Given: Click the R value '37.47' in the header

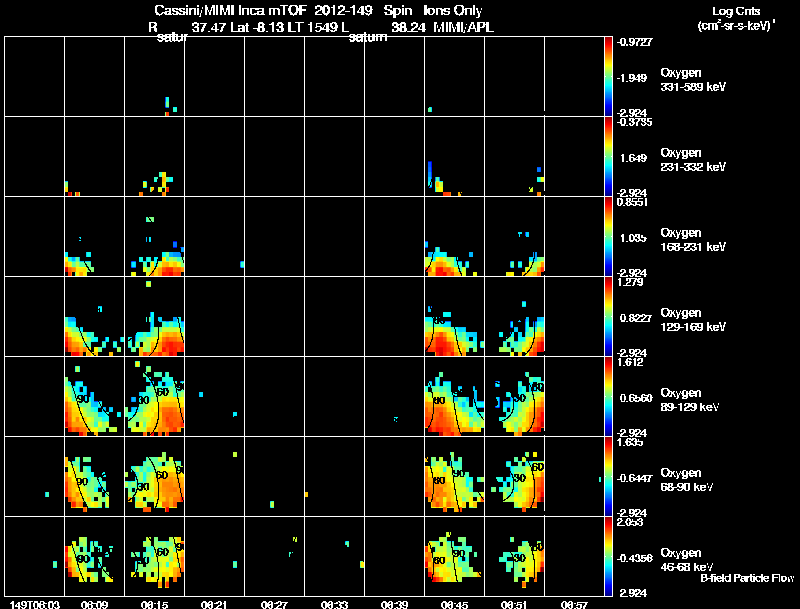Looking at the screenshot, I should point(209,28).
